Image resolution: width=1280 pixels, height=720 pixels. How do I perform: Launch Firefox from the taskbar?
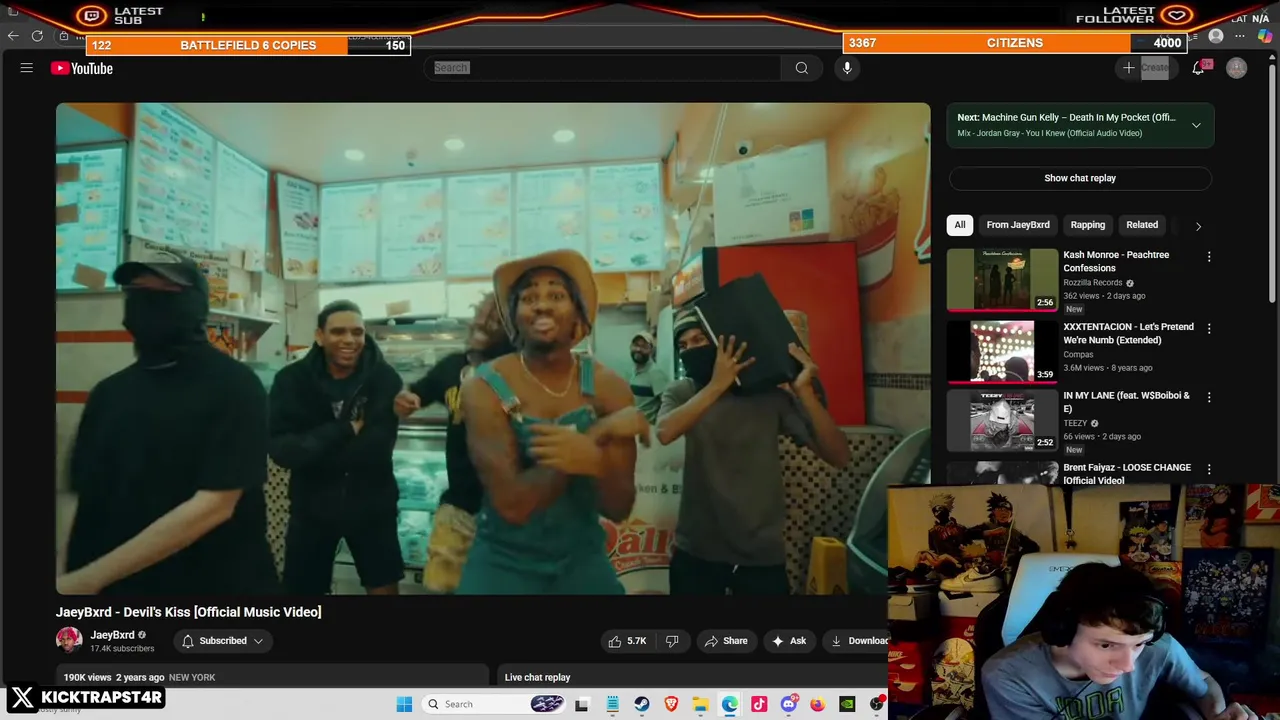tap(817, 704)
